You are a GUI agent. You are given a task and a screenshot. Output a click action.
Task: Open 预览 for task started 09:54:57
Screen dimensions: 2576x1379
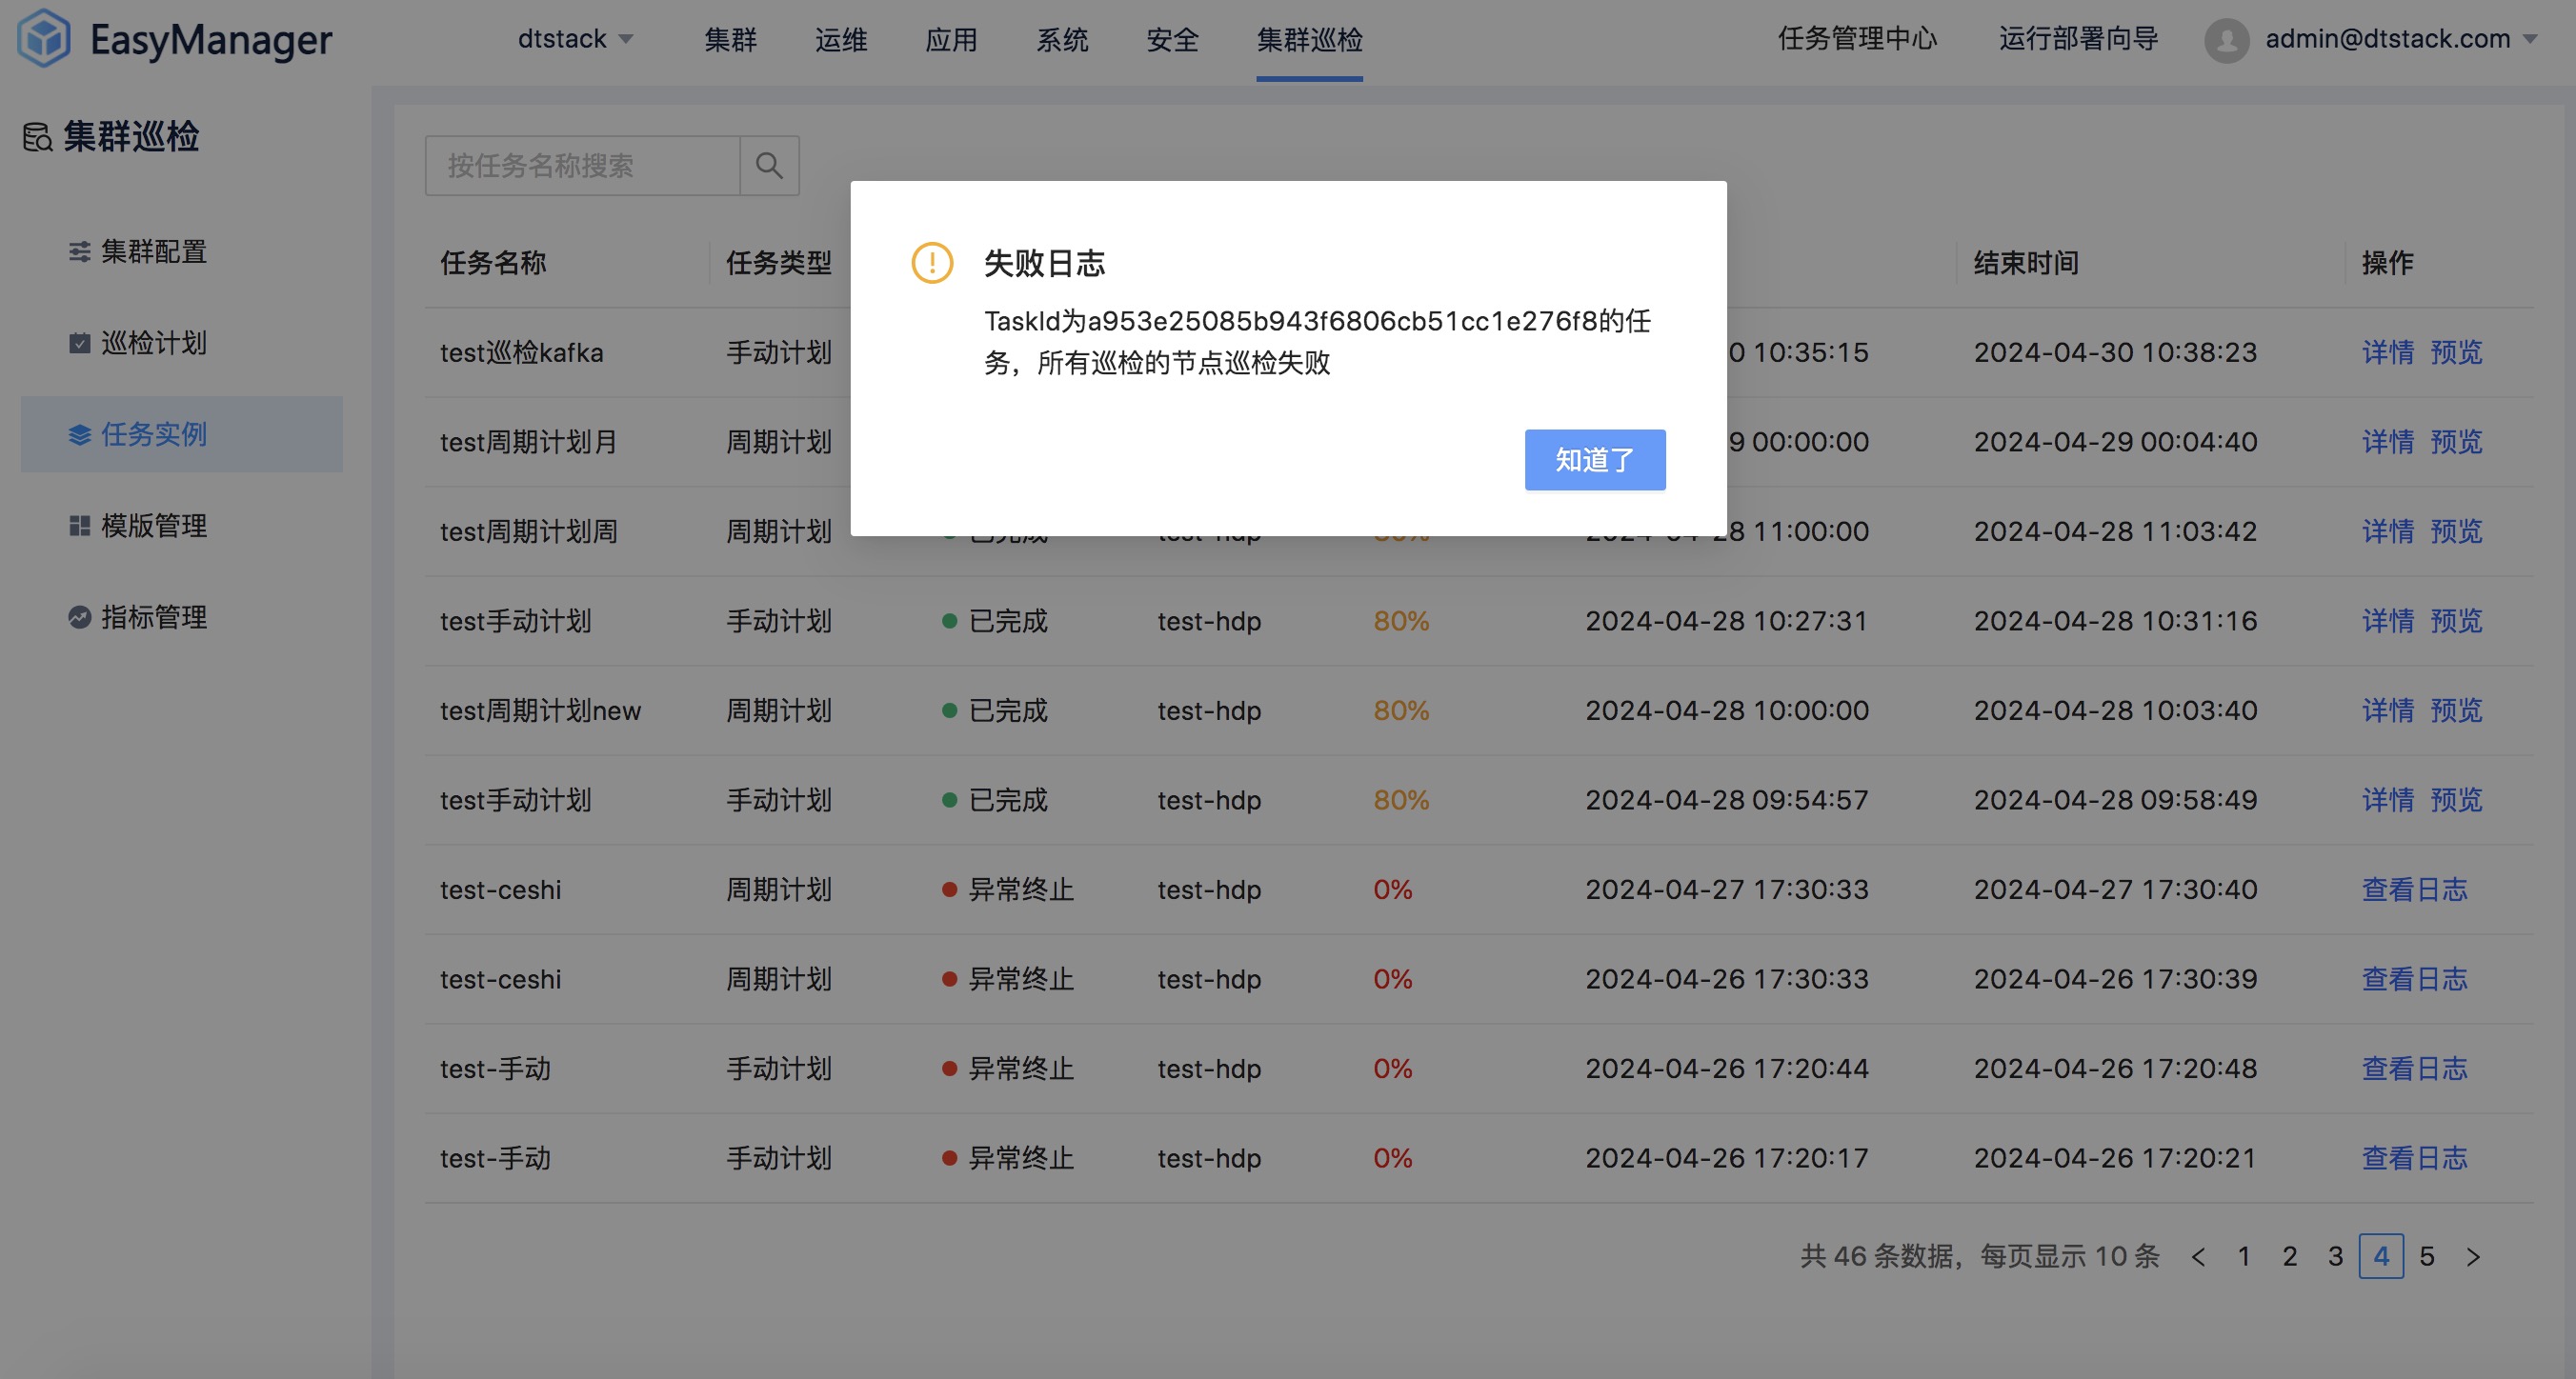pyautogui.click(x=2456, y=800)
